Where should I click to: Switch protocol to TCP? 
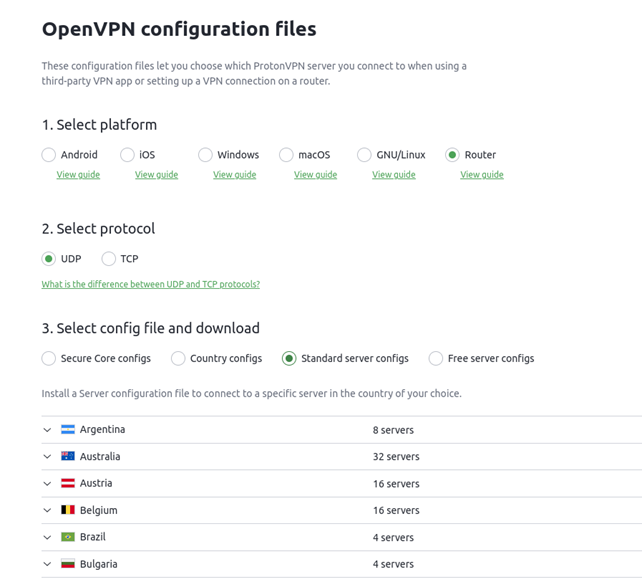point(109,259)
